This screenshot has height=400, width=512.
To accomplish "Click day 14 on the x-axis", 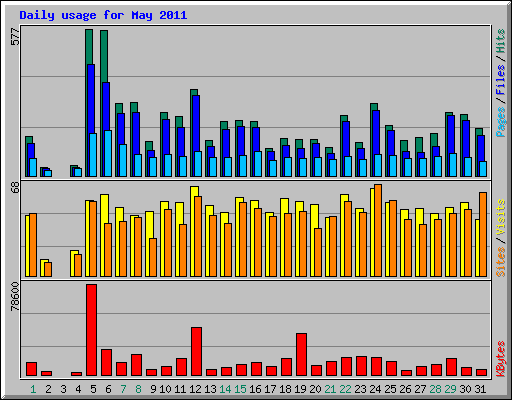I will pyautogui.click(x=225, y=389).
